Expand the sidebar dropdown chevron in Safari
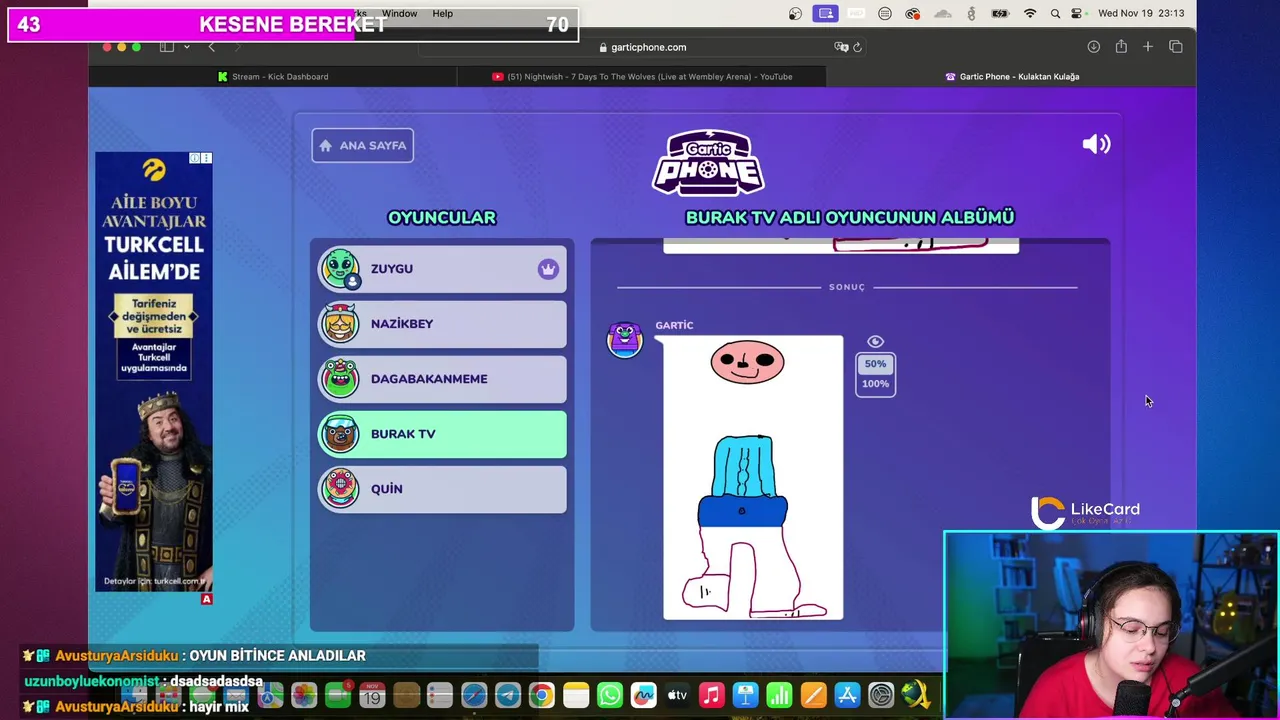The image size is (1280, 720). coord(186,47)
